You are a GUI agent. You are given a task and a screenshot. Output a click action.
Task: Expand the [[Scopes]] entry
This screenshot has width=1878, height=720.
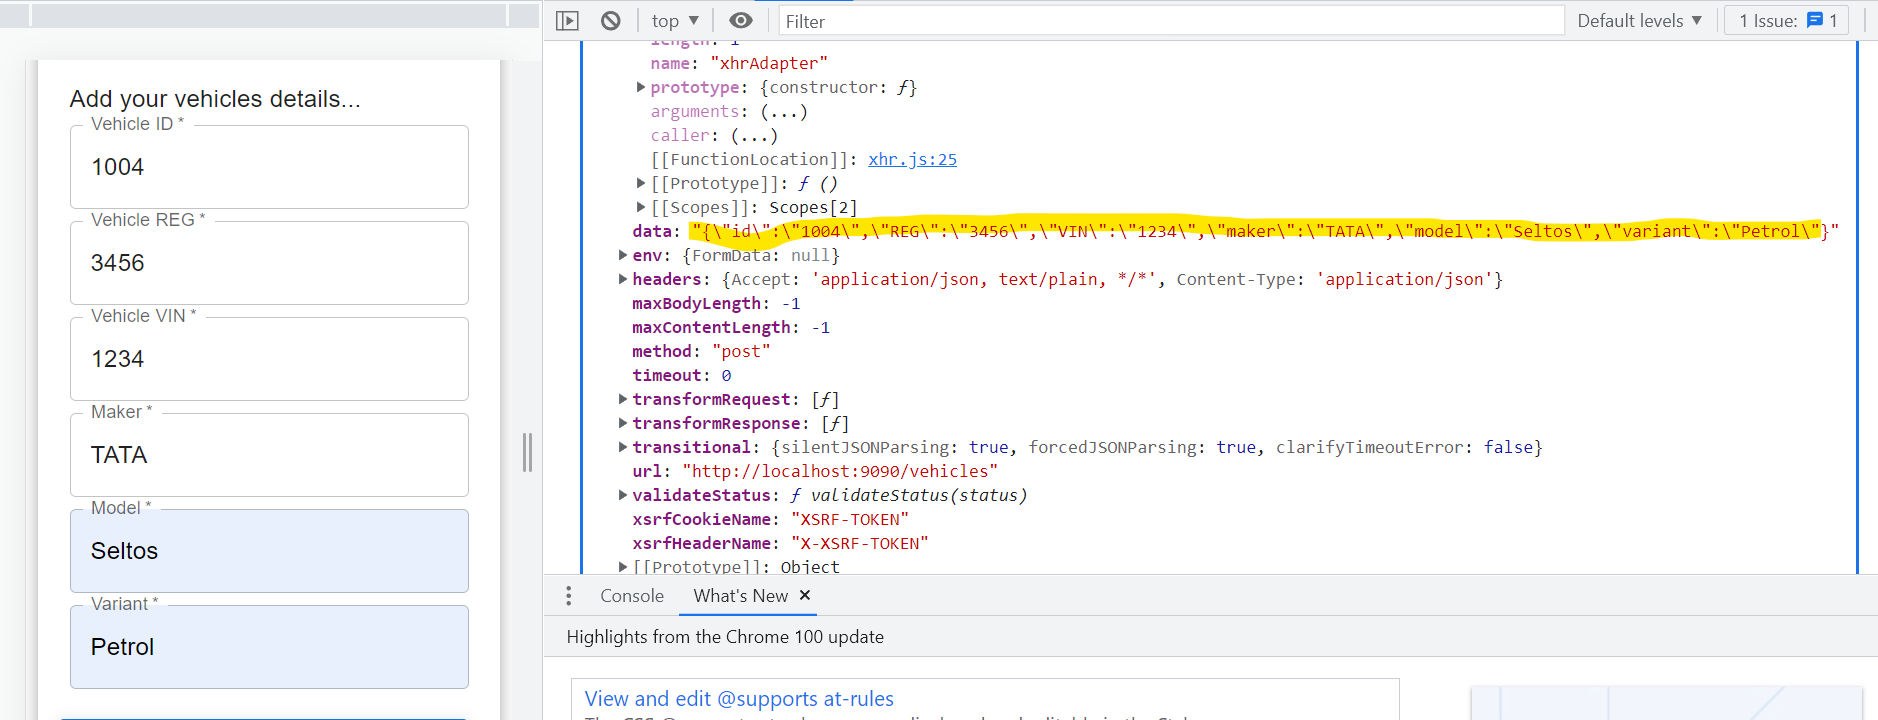(x=641, y=208)
